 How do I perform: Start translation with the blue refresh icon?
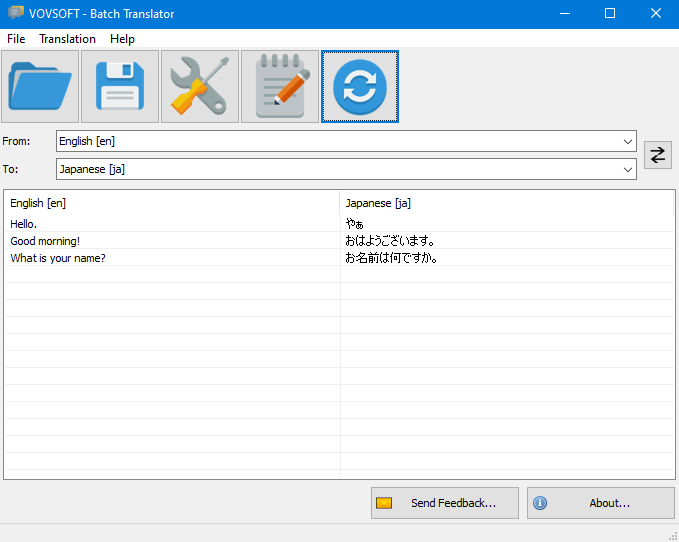(x=360, y=87)
